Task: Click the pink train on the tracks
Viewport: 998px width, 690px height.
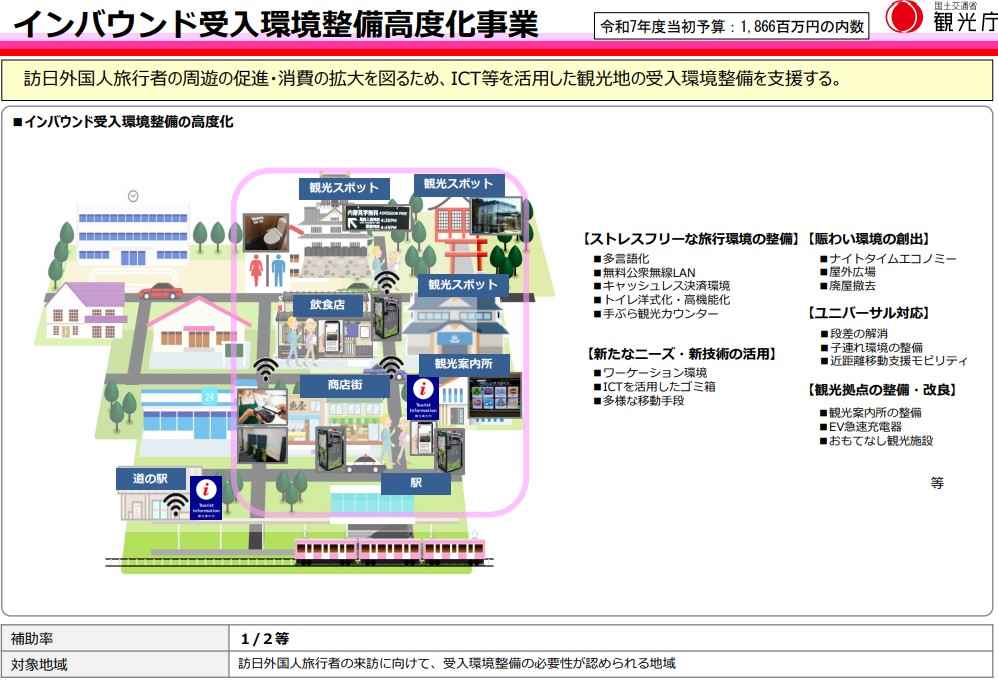Action: click(390, 551)
